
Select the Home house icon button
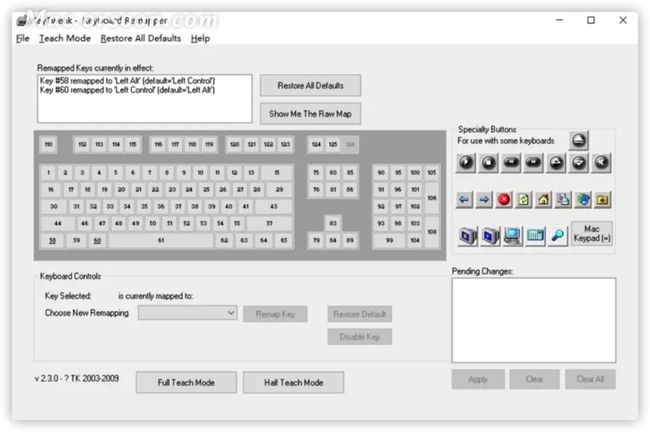pos(543,200)
